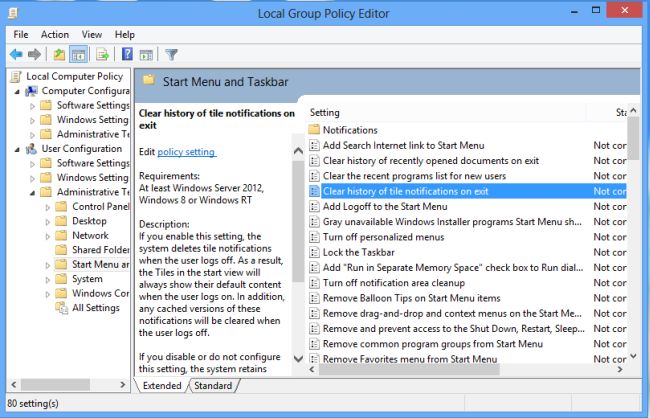This screenshot has height=418, width=650.
Task: Expand the Network tree node
Action: point(48,236)
